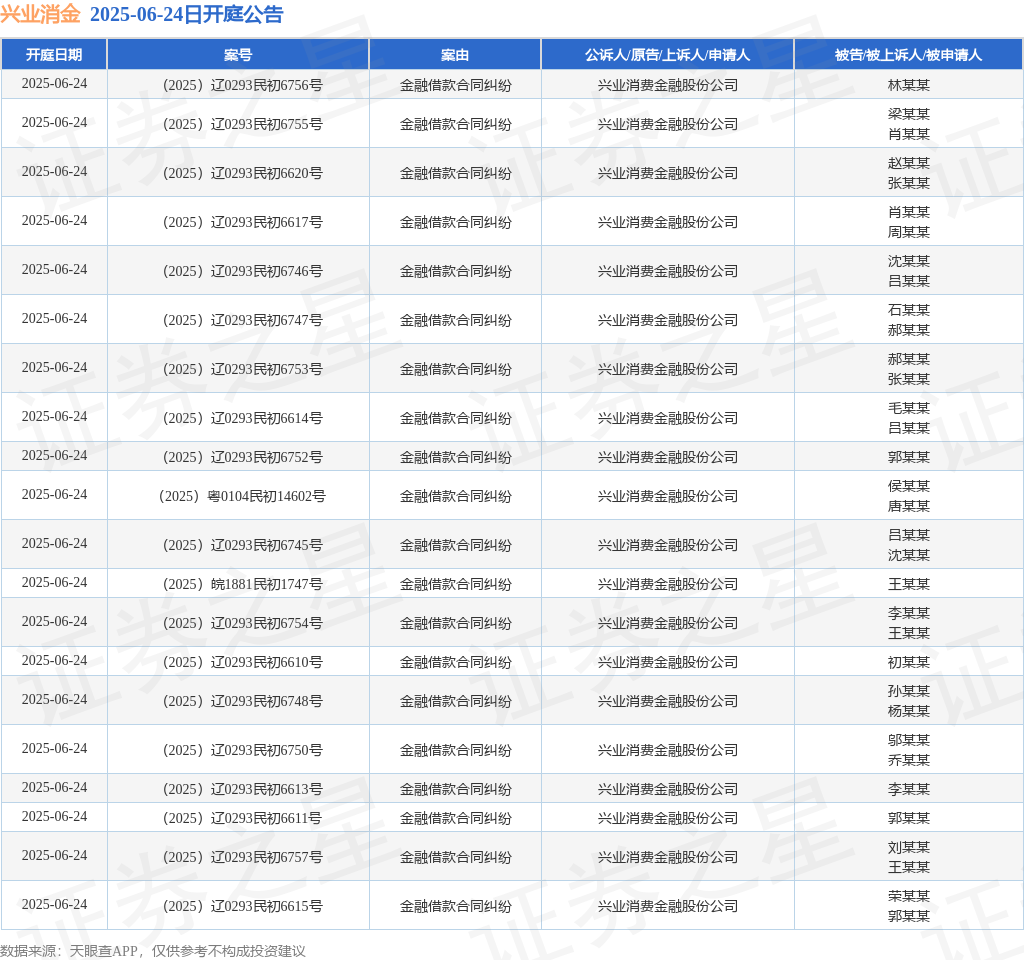The image size is (1024, 960).
Task: Click case number 辽0293民初6617号
Action: point(242,222)
